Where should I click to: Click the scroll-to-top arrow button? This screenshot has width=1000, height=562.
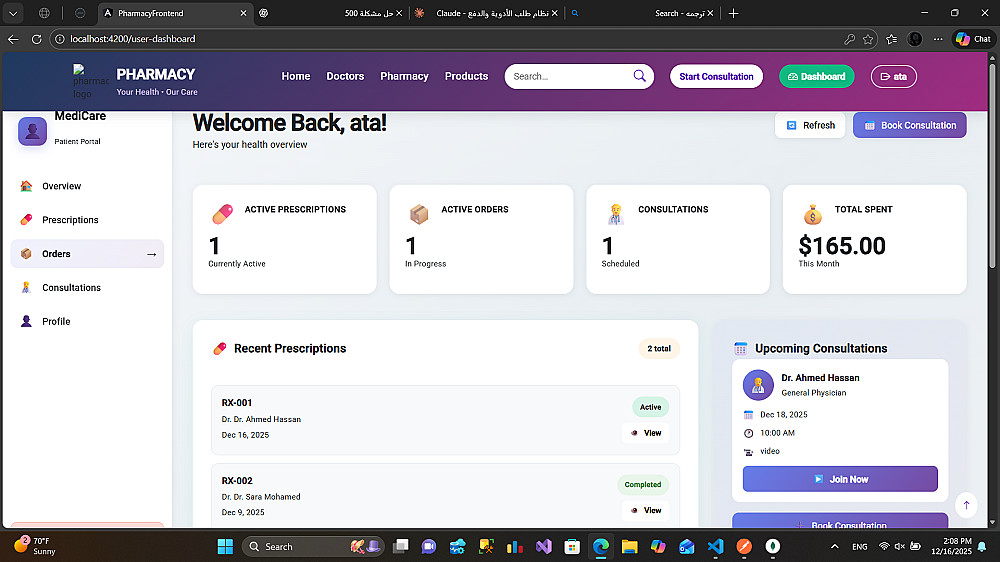tap(966, 505)
